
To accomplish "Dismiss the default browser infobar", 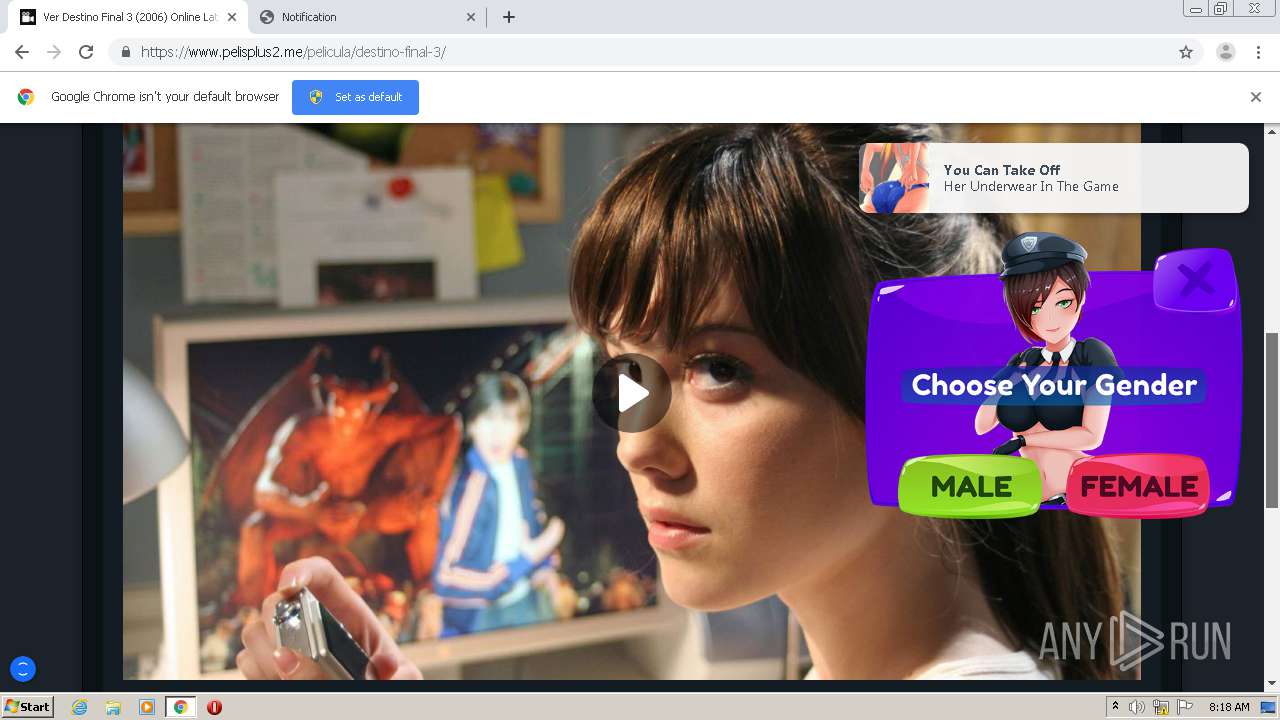I will coord(1256,97).
